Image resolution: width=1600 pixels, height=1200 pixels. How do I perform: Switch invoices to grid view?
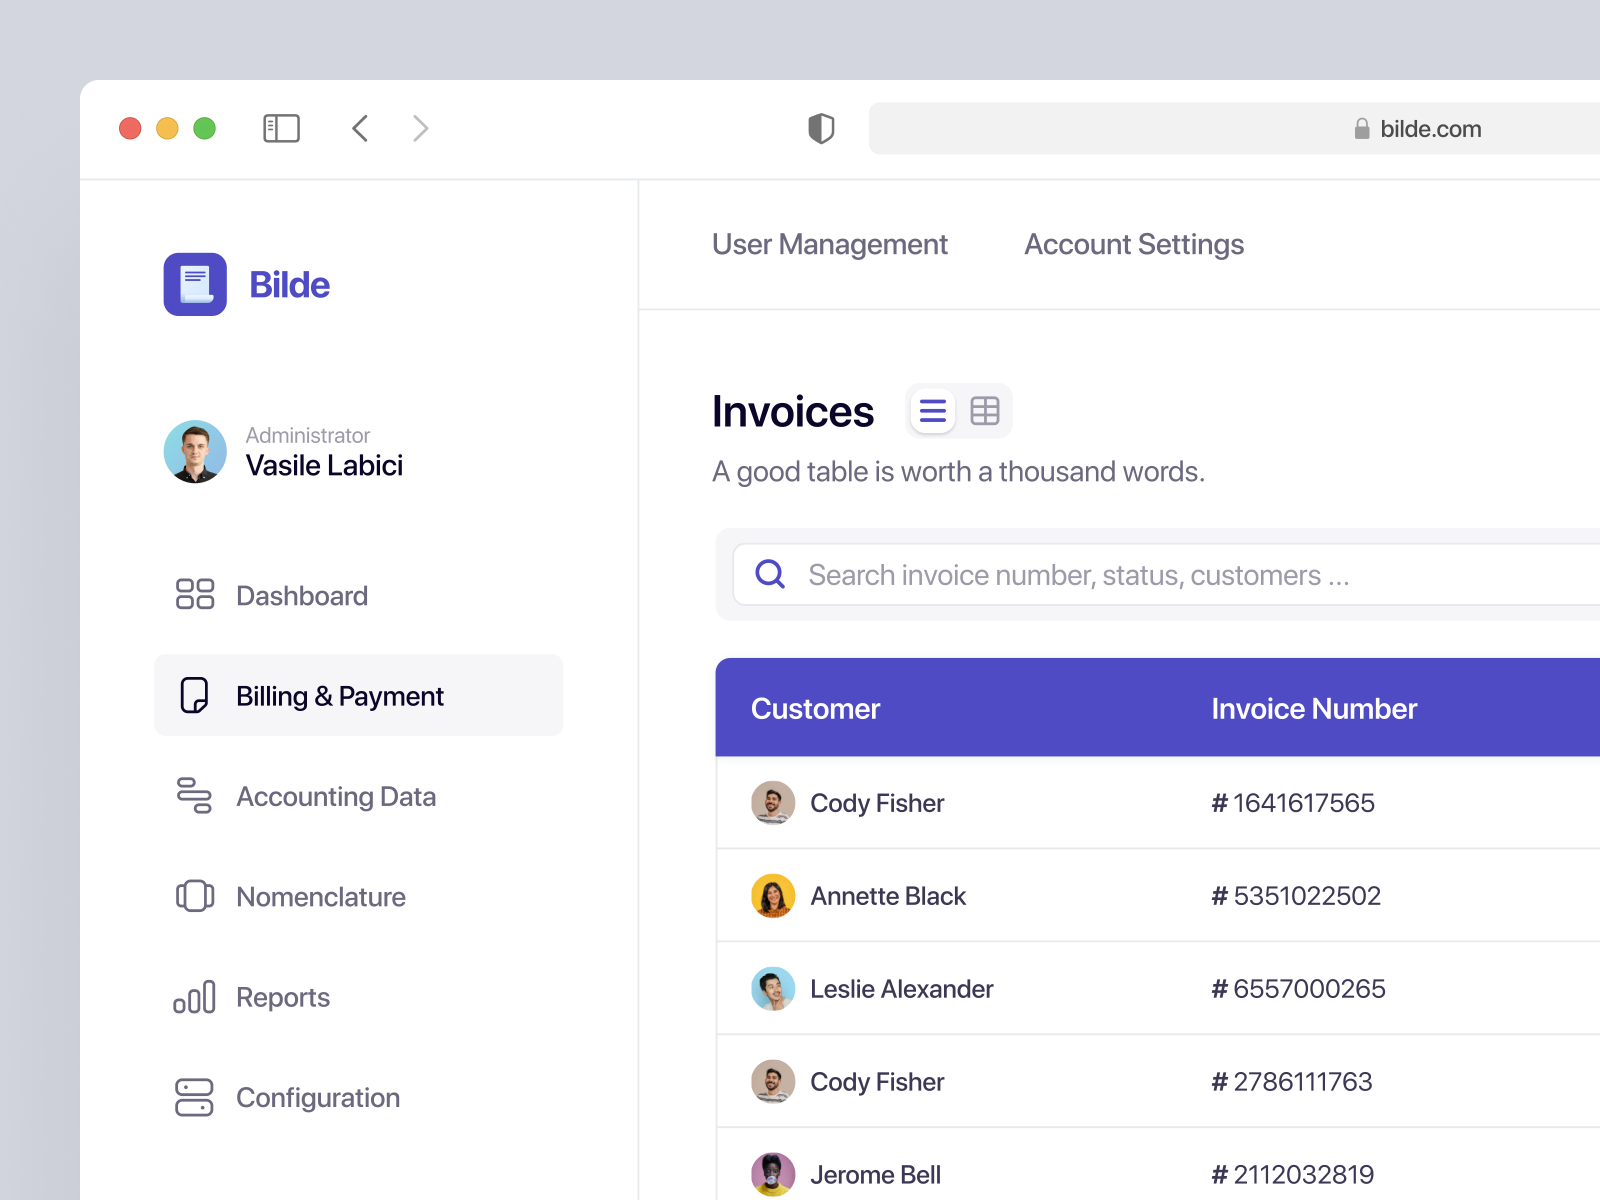(x=985, y=410)
